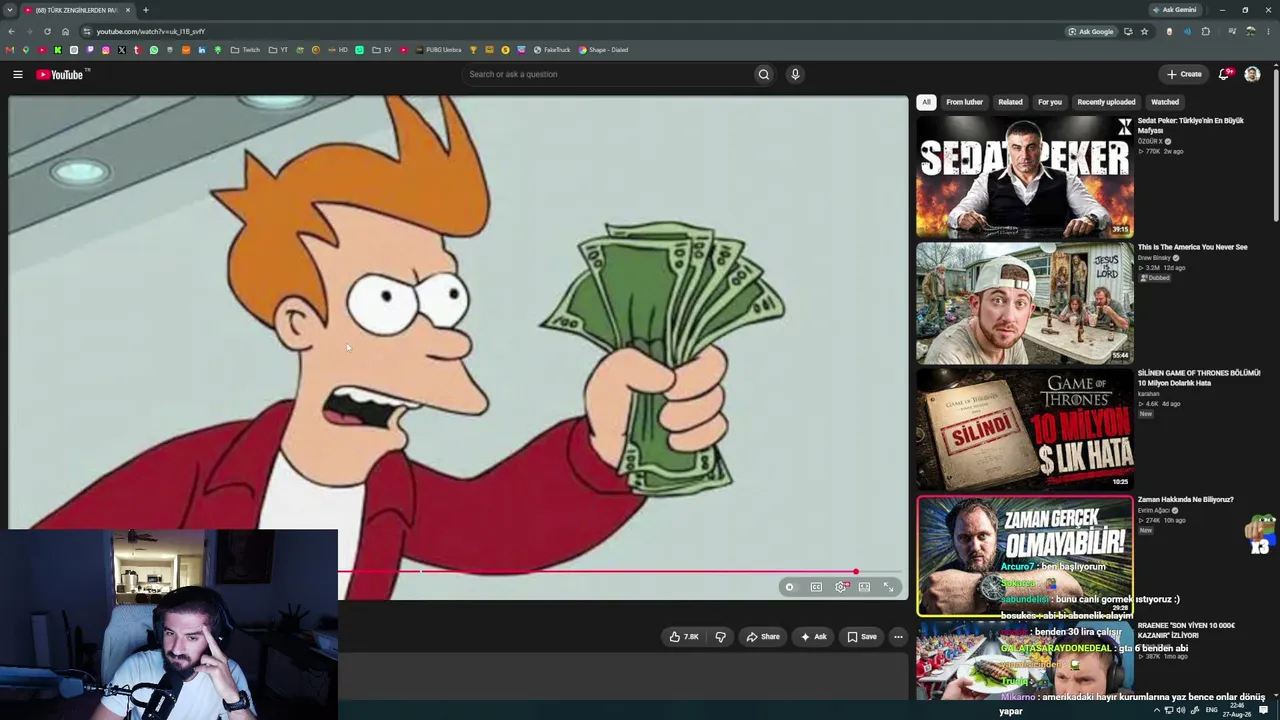This screenshot has height=720, width=1280.
Task: Open the system volume control
Action: 1181,710
